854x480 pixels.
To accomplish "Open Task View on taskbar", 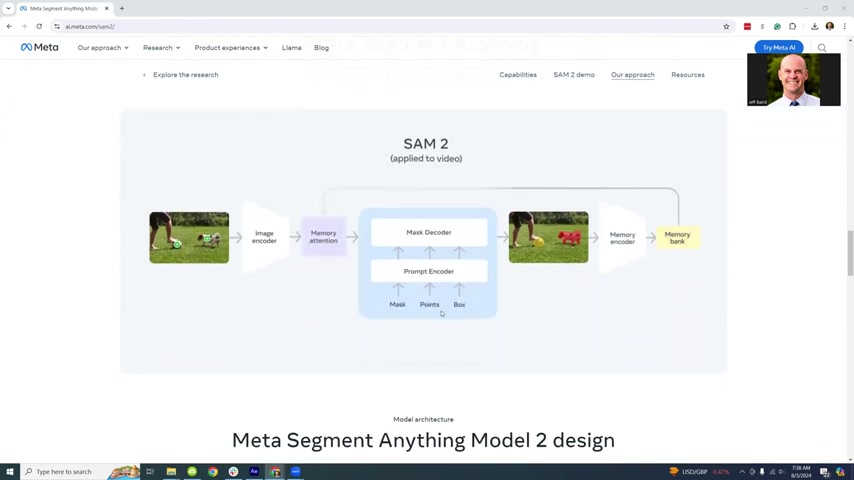I will pos(150,472).
